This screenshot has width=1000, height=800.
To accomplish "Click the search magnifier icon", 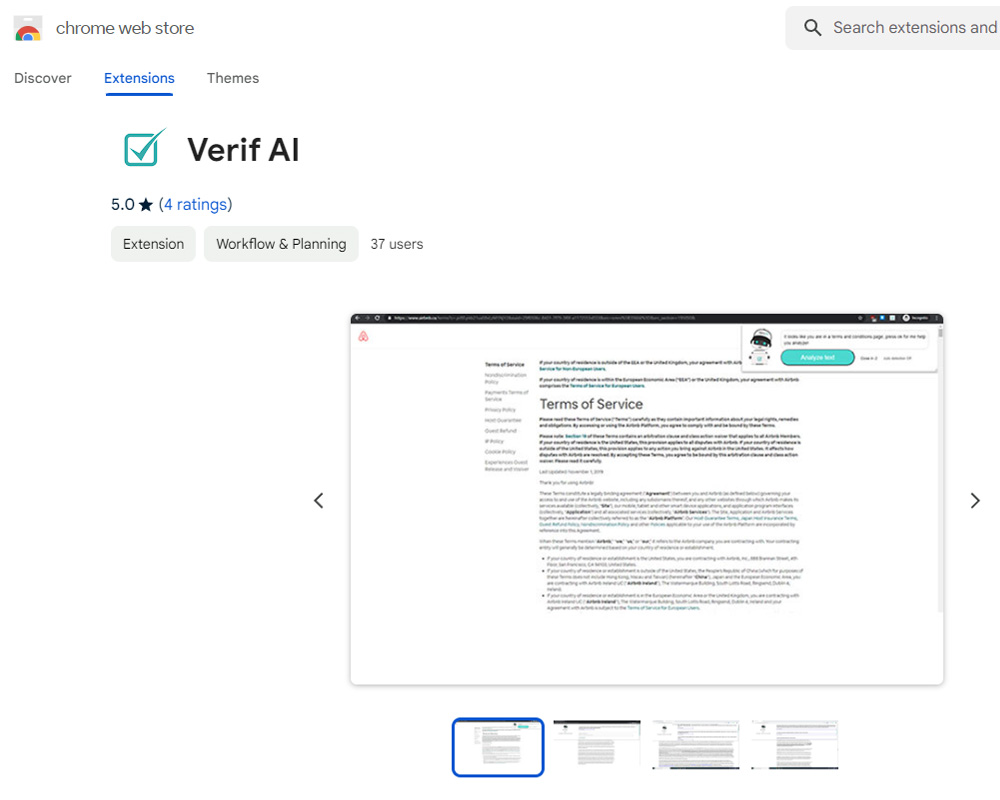I will click(813, 28).
